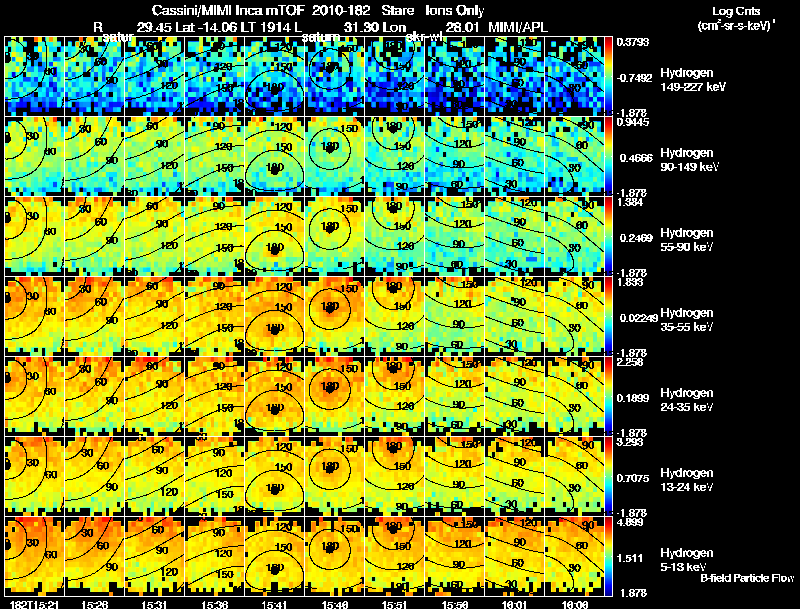Click the 'MIMI/APL' header text
The height and width of the screenshot is (609, 800).
point(518,27)
